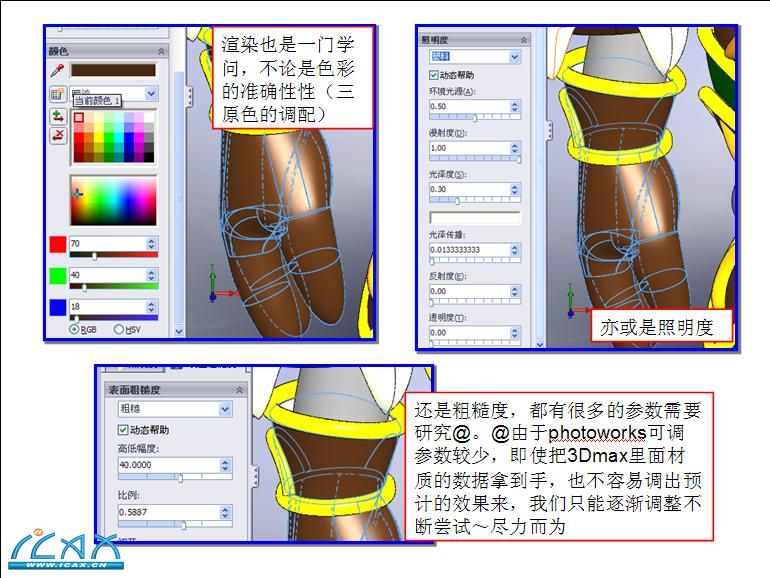Click the 光泽度 0.30 spinner arrows

tap(515, 189)
